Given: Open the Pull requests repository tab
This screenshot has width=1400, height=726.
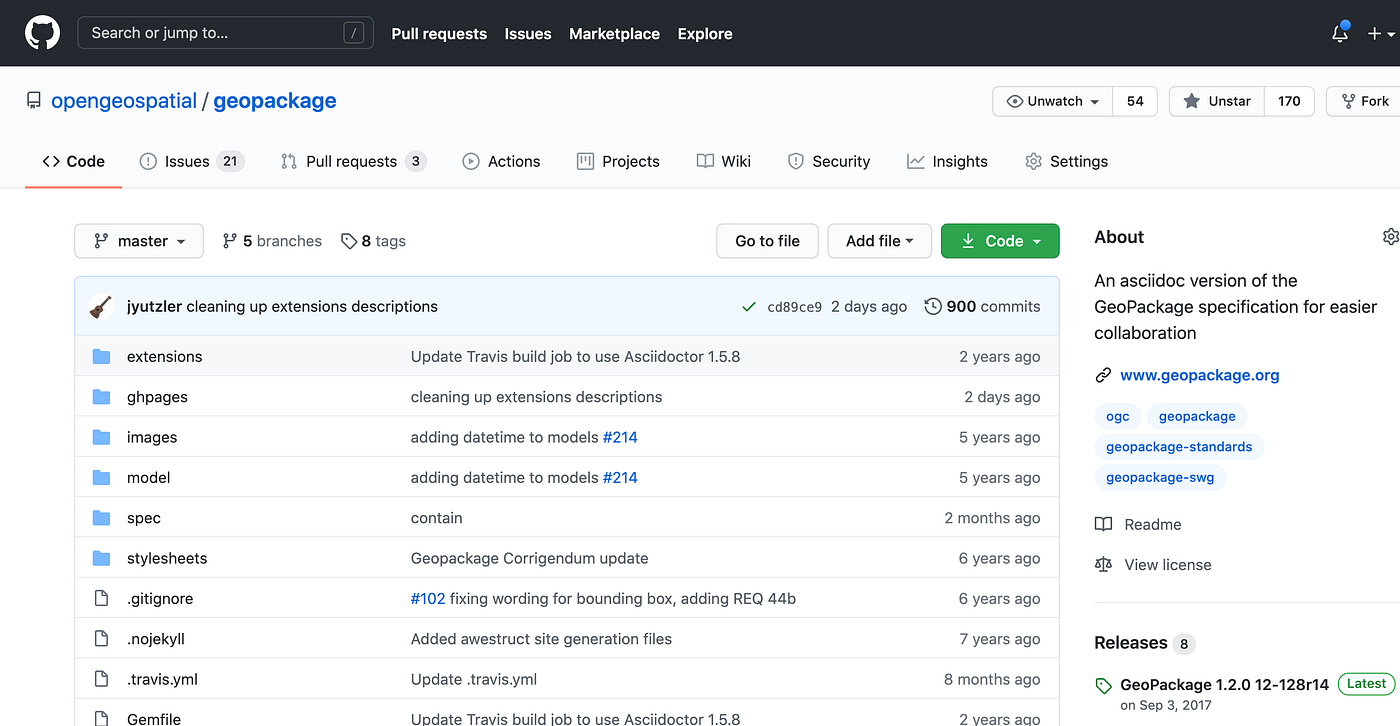Looking at the screenshot, I should pos(354,161).
